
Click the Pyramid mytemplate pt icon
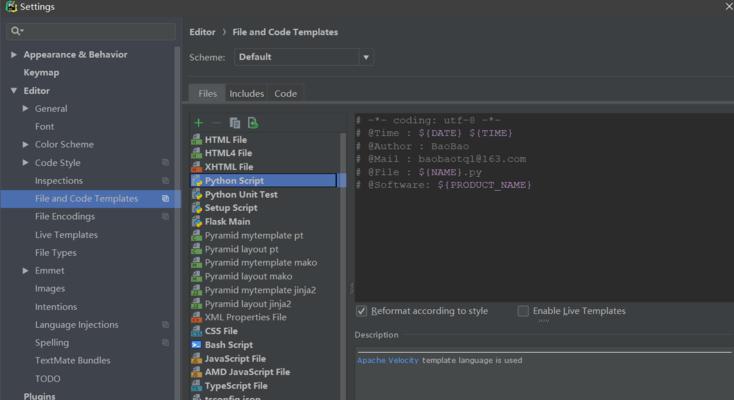(x=197, y=235)
